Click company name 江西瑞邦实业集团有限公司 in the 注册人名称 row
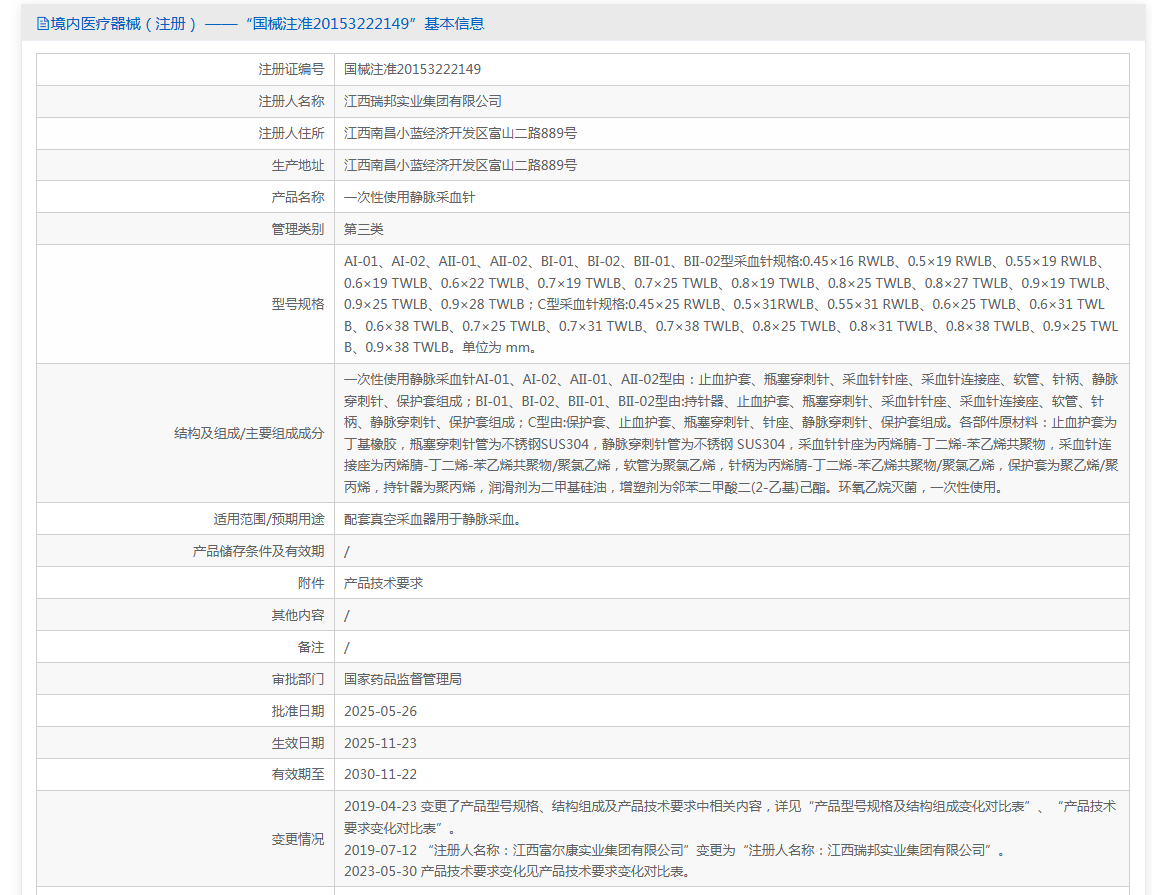The height and width of the screenshot is (895, 1152). (x=422, y=101)
